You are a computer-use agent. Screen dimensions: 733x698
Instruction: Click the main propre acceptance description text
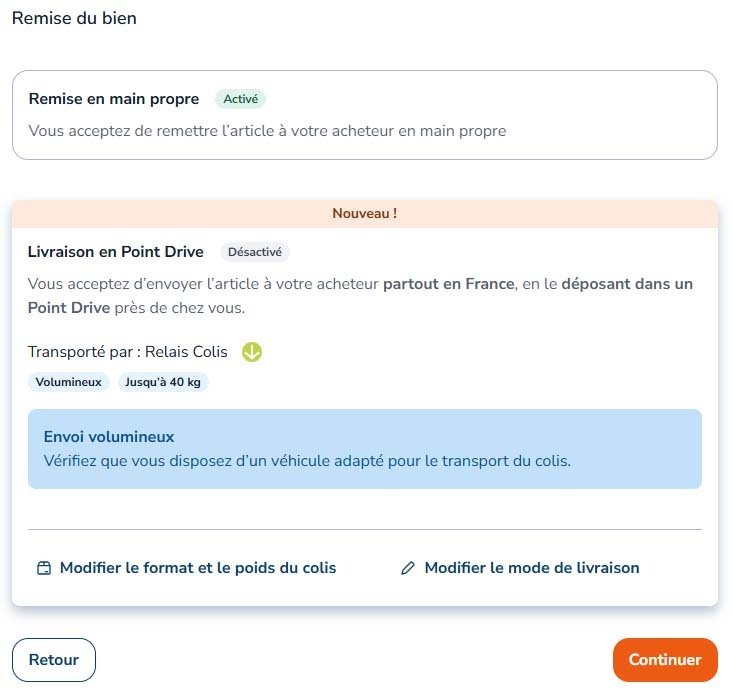click(x=267, y=131)
